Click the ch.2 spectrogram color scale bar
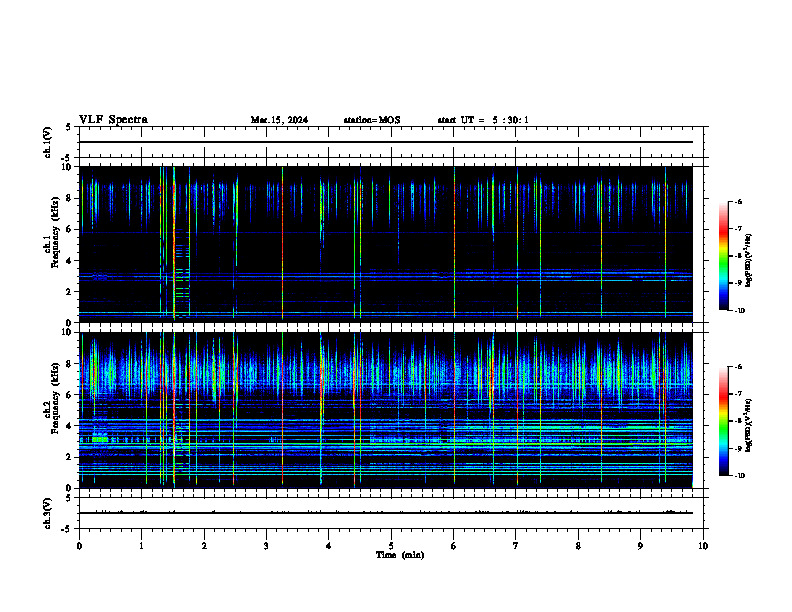The image size is (792, 612). pyautogui.click(x=723, y=421)
